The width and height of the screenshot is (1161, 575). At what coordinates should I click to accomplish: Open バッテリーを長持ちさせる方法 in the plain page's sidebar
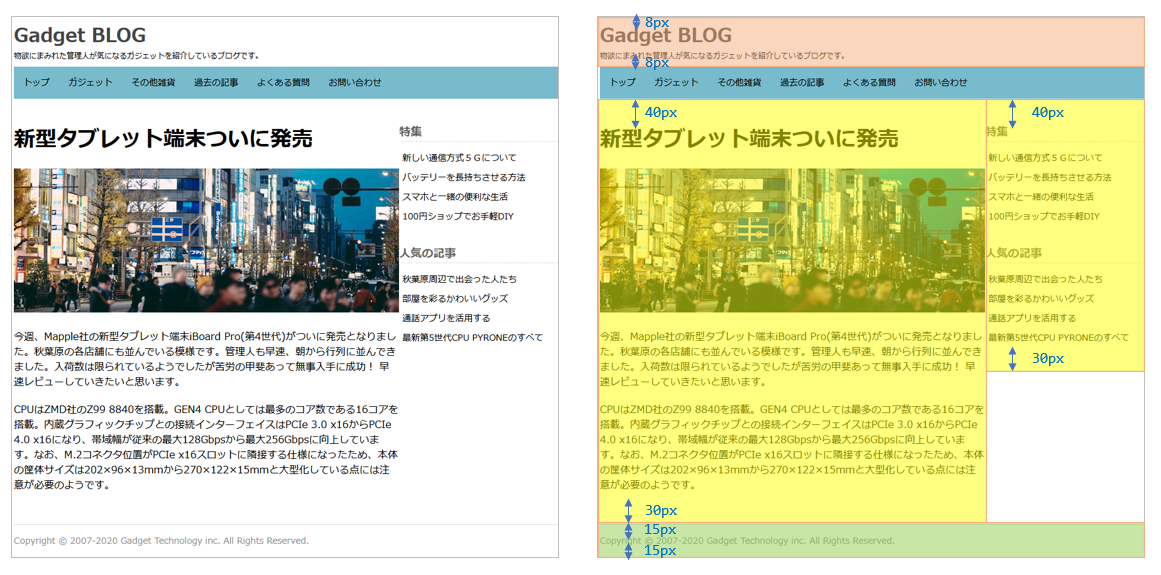click(464, 178)
